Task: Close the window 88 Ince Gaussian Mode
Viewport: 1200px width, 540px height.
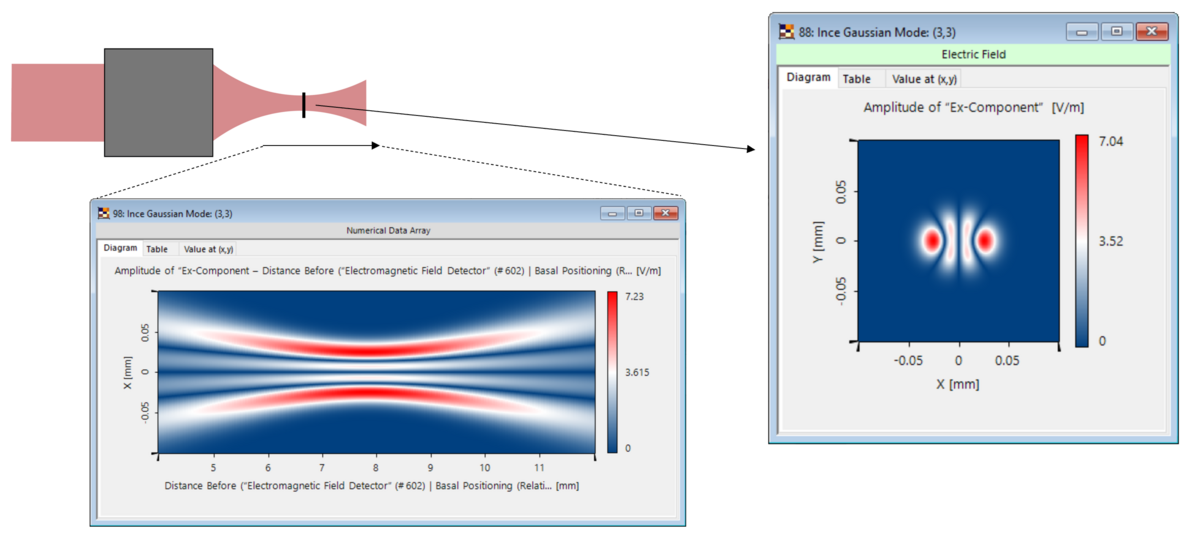Action: pos(1151,31)
